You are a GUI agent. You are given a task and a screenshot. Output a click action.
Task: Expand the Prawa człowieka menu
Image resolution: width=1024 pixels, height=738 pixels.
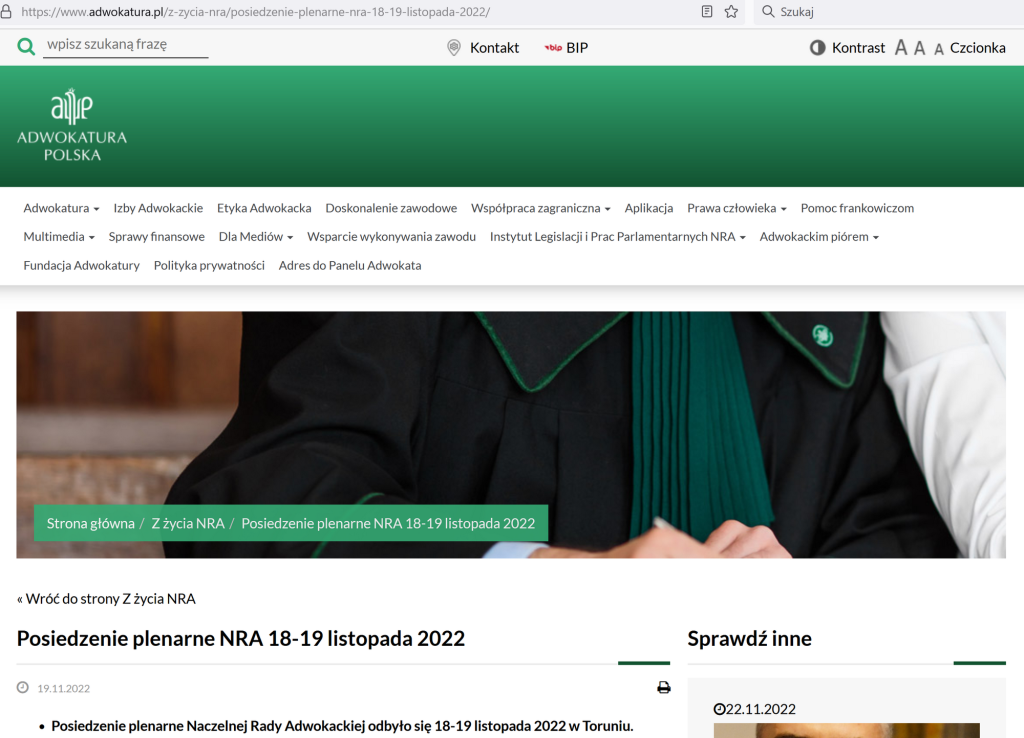(736, 208)
